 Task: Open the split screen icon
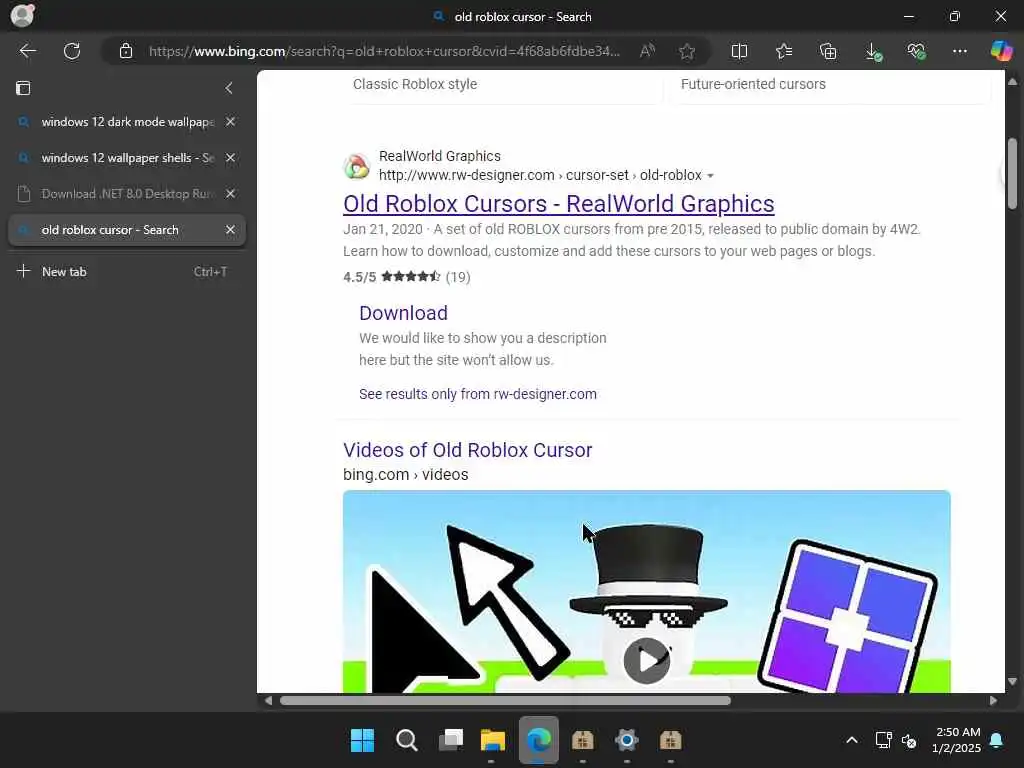pyautogui.click(x=739, y=51)
